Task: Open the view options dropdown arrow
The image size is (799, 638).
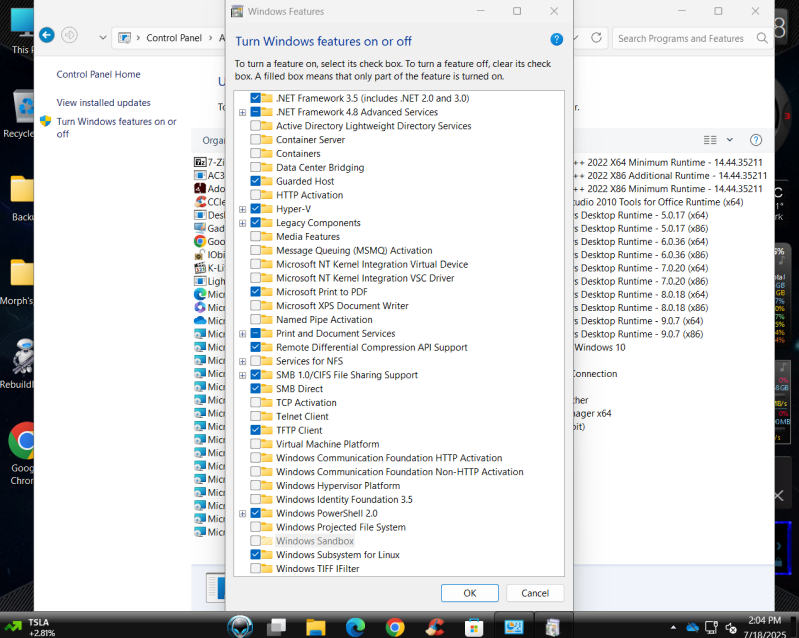Action: [x=730, y=140]
